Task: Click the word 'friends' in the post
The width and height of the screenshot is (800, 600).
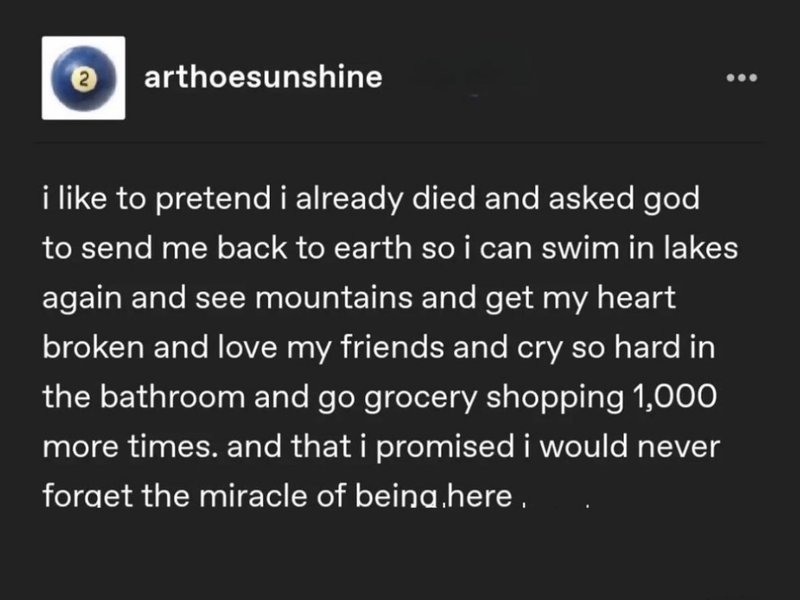Action: [392, 347]
